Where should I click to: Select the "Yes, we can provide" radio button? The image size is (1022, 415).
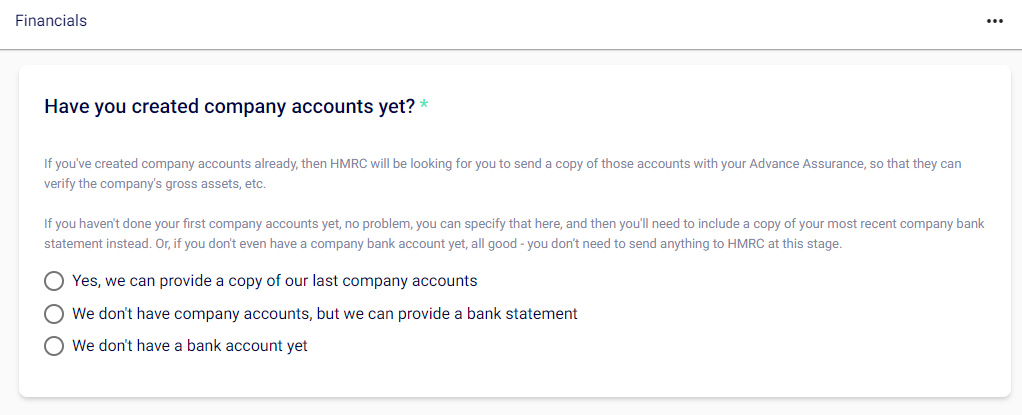[55, 281]
